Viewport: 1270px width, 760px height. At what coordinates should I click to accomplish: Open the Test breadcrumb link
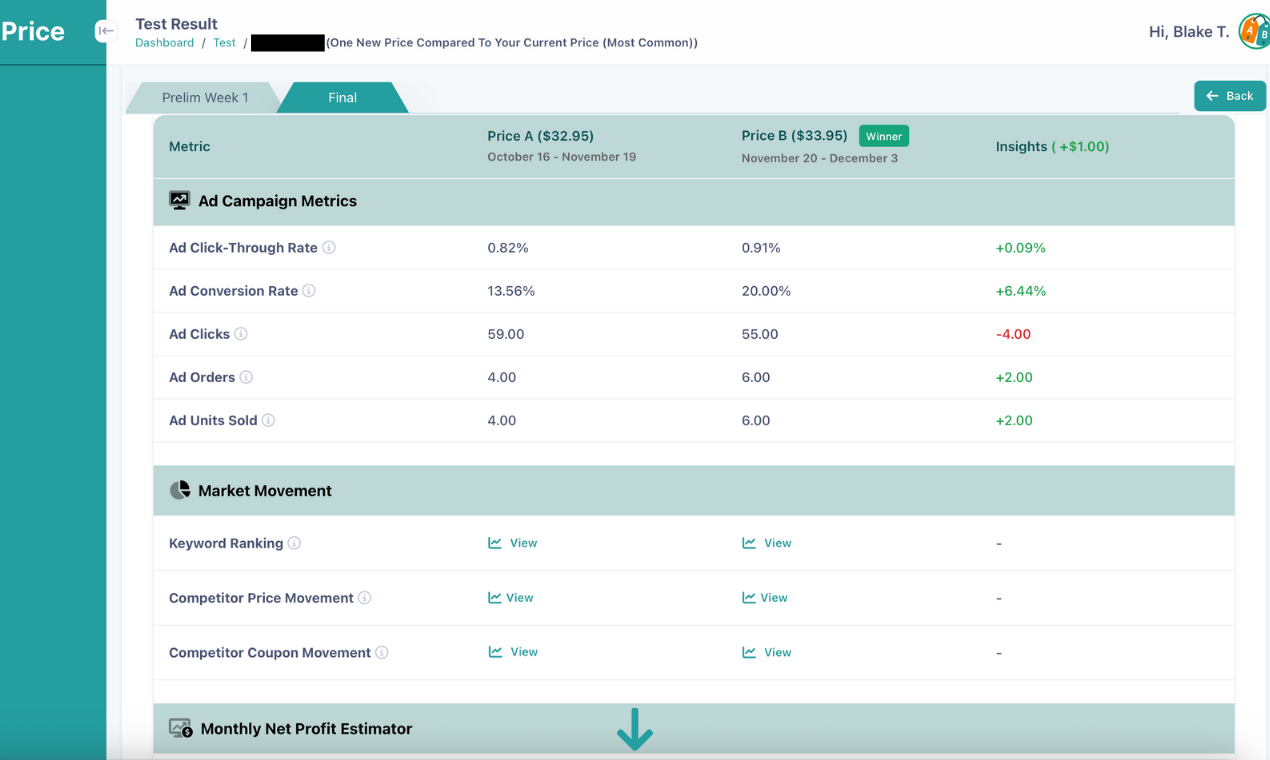tap(224, 43)
